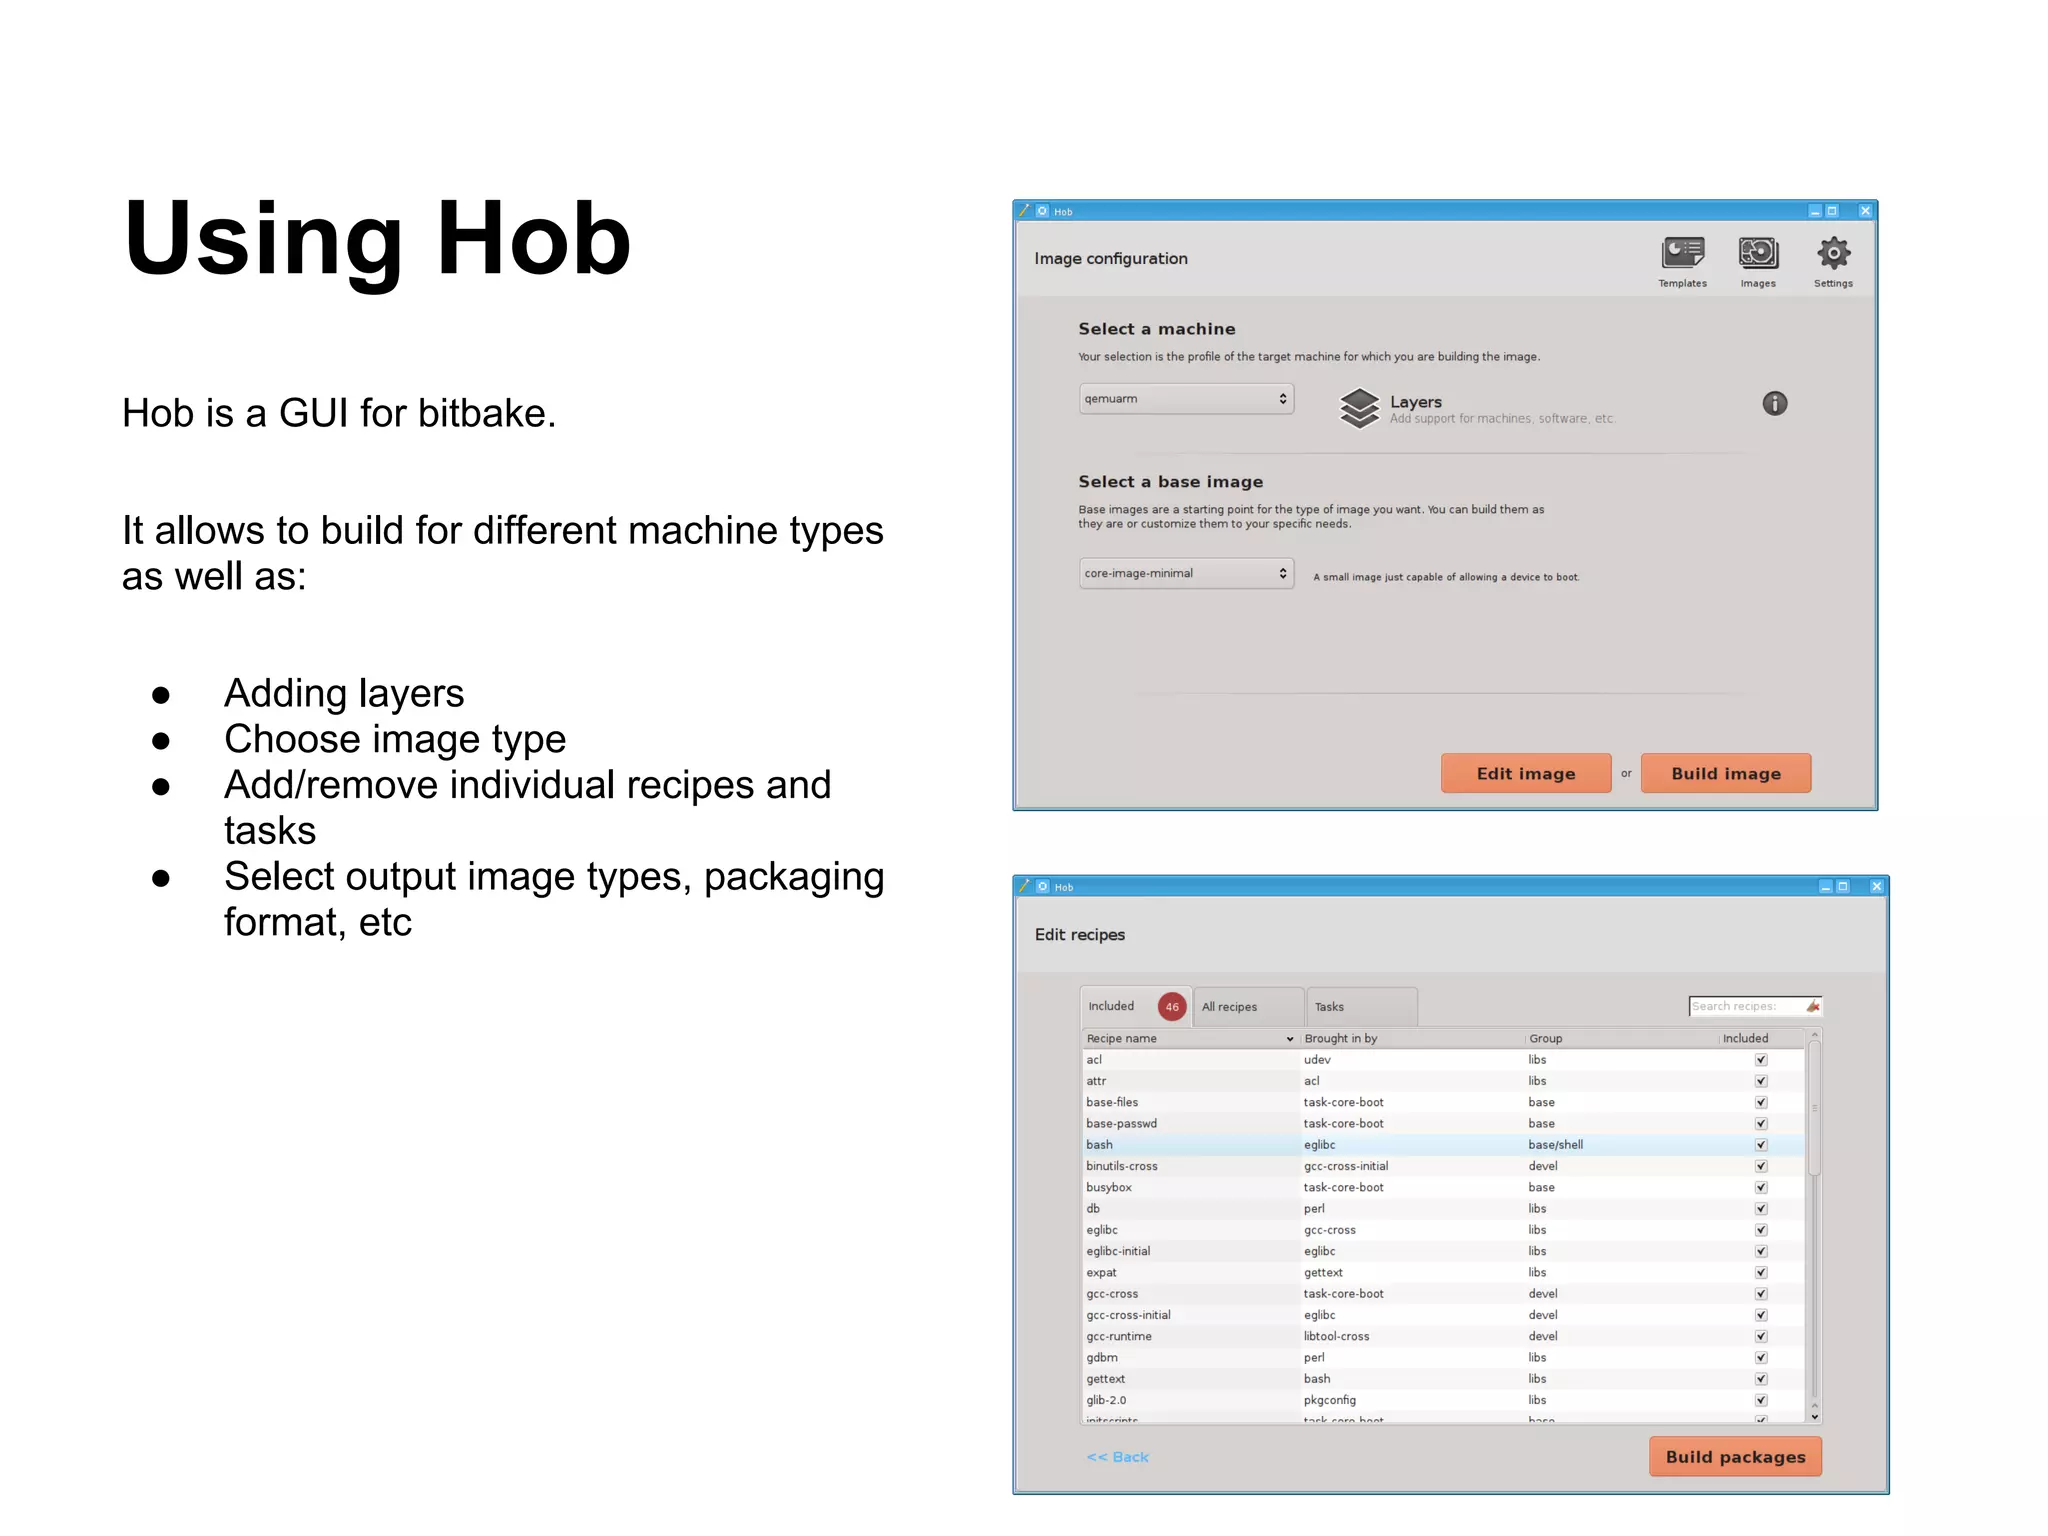Click the Hob icon in the top title bar
Viewport: 2048px width, 1536px height.
click(x=1043, y=211)
